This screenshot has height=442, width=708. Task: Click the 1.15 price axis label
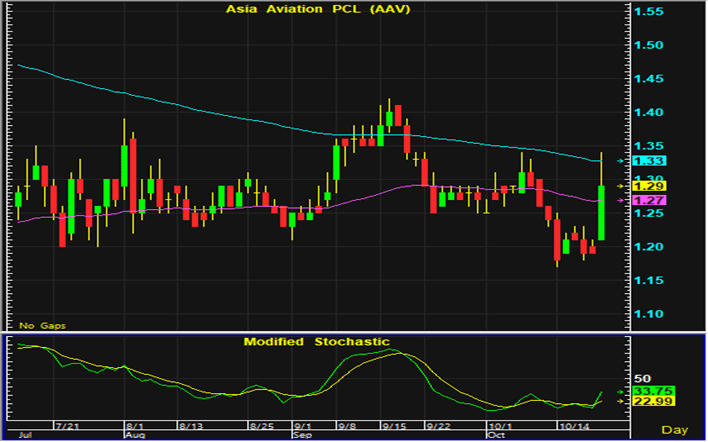coord(649,280)
